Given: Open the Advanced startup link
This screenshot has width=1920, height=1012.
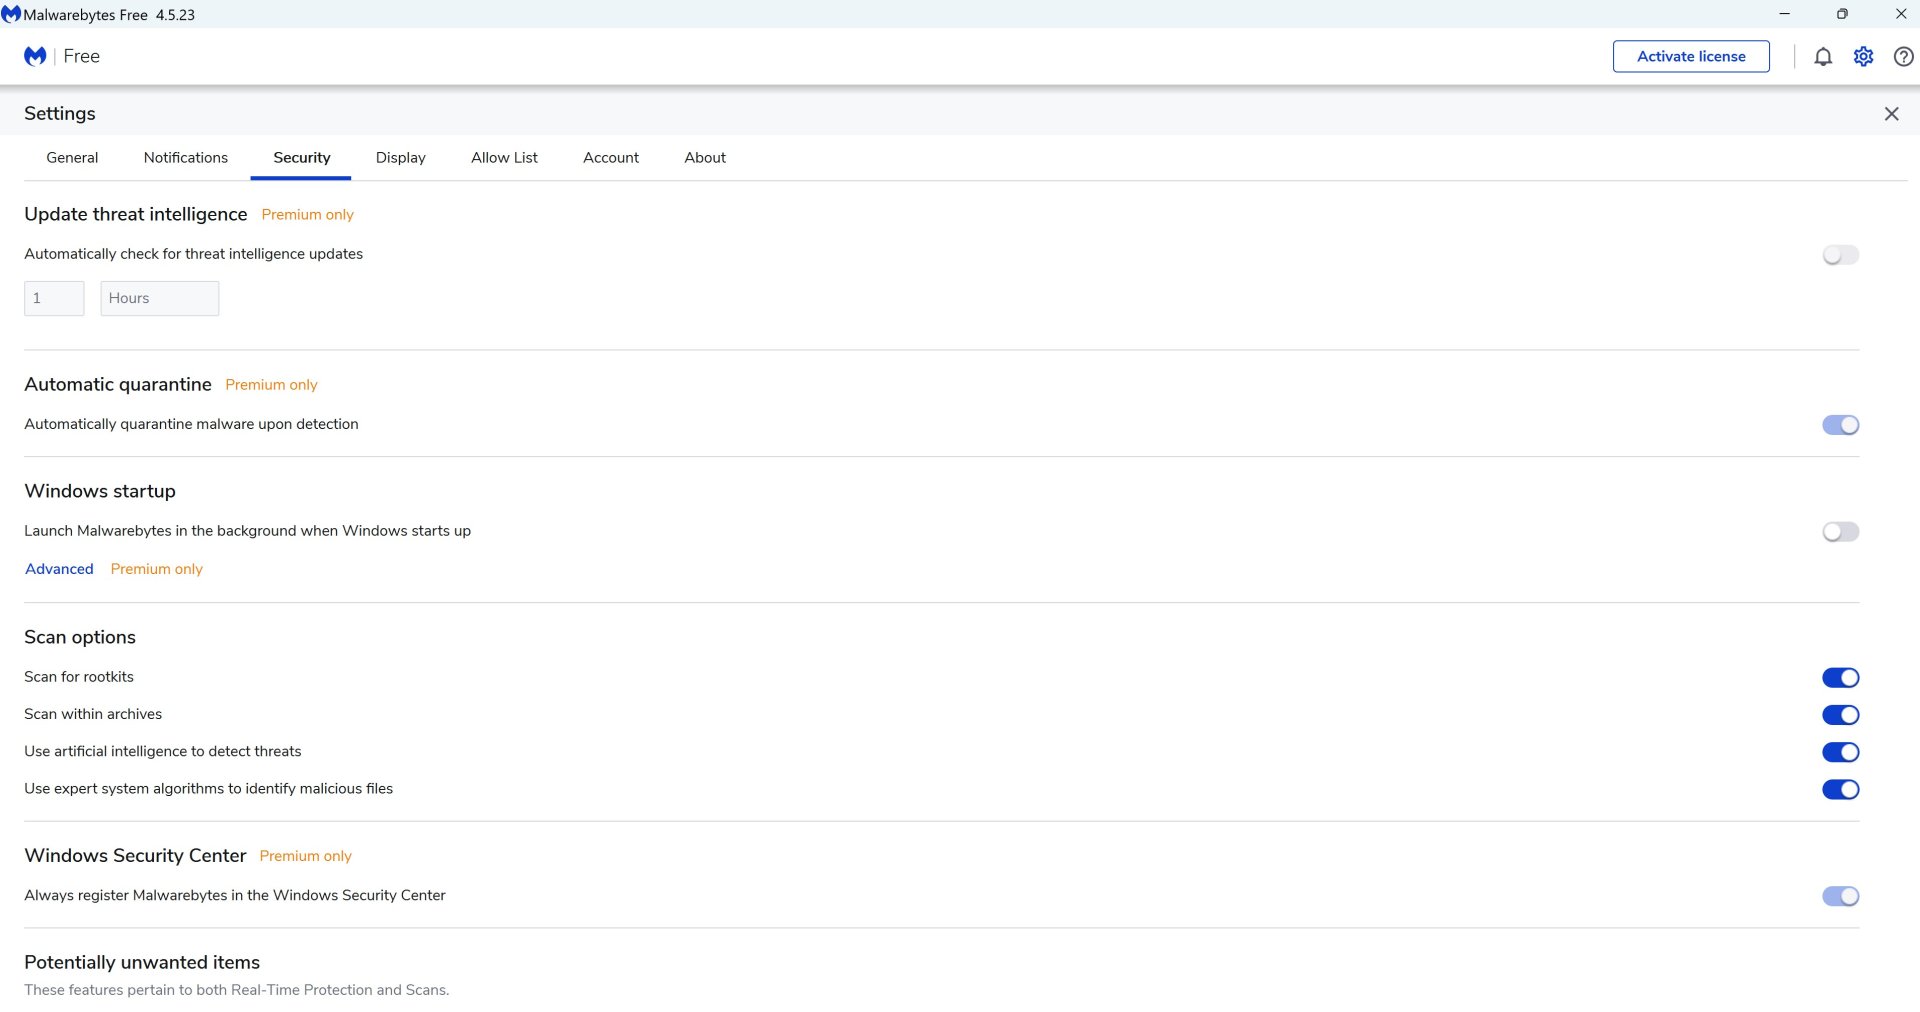Looking at the screenshot, I should point(59,569).
